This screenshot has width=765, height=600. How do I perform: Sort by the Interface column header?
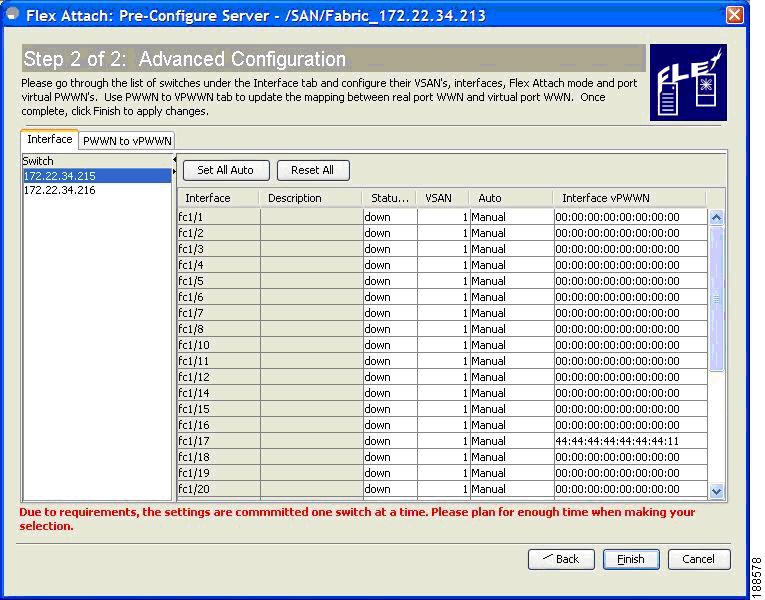(218, 198)
